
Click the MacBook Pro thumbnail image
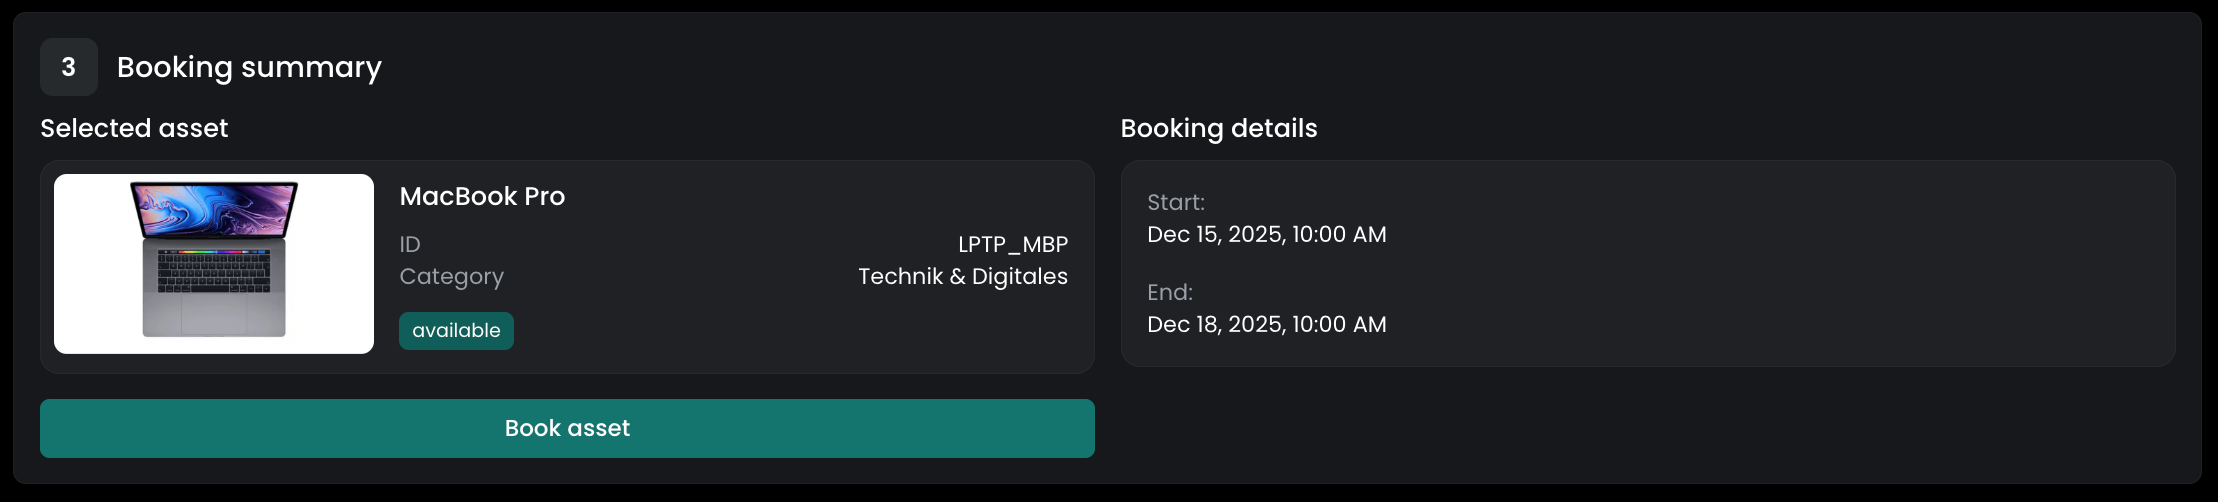point(214,263)
